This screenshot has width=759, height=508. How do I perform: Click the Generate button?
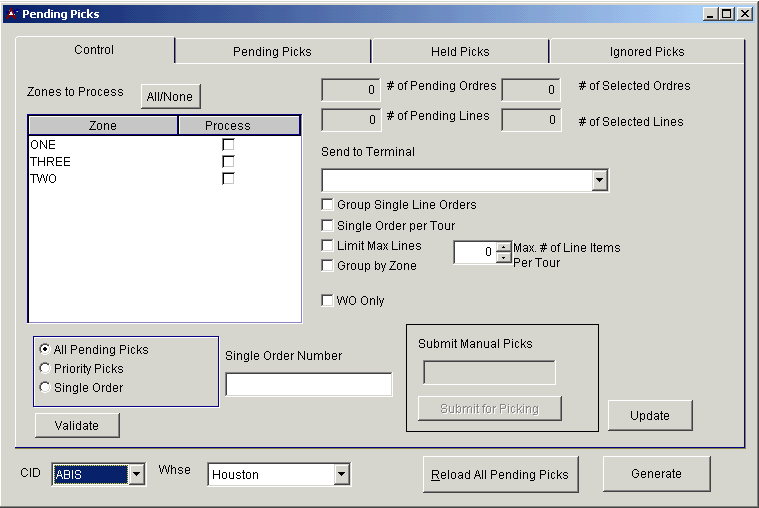point(656,474)
